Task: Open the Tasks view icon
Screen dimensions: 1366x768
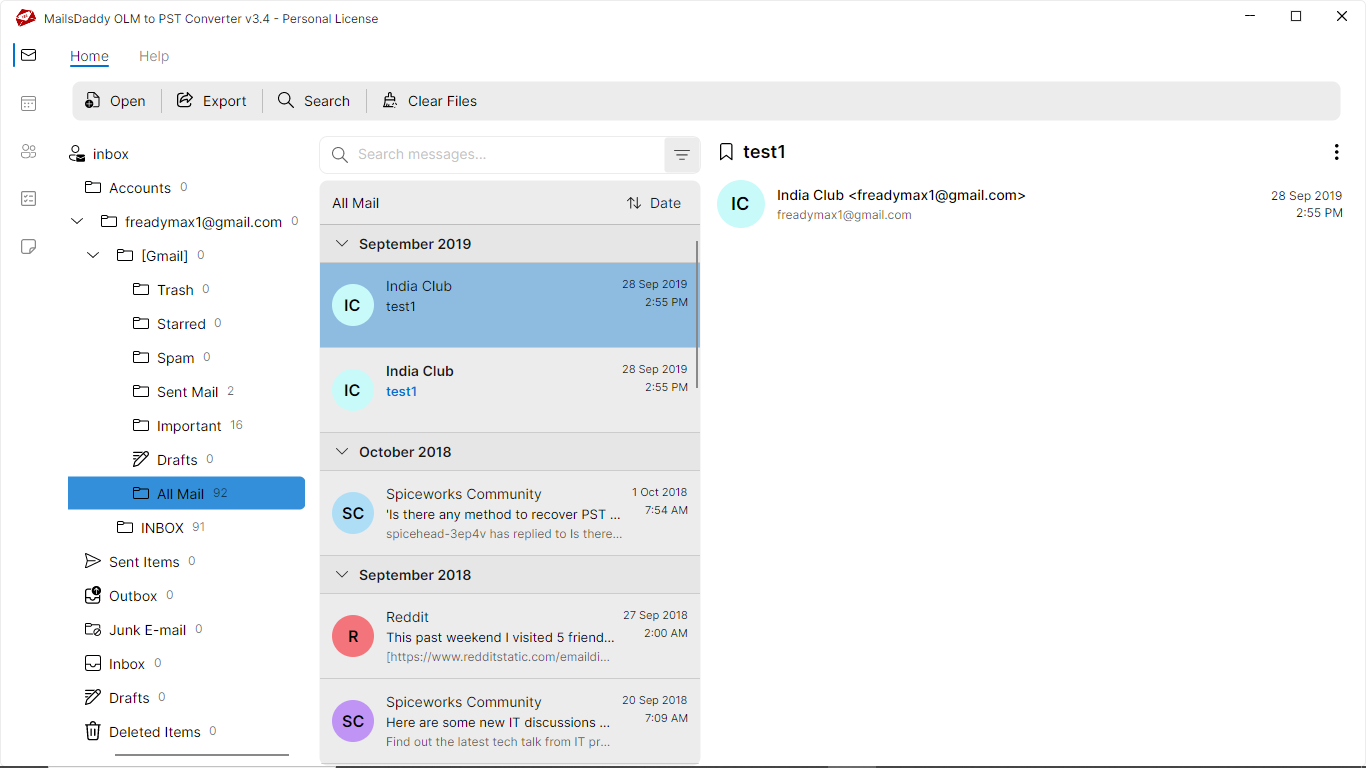Action: pos(28,199)
